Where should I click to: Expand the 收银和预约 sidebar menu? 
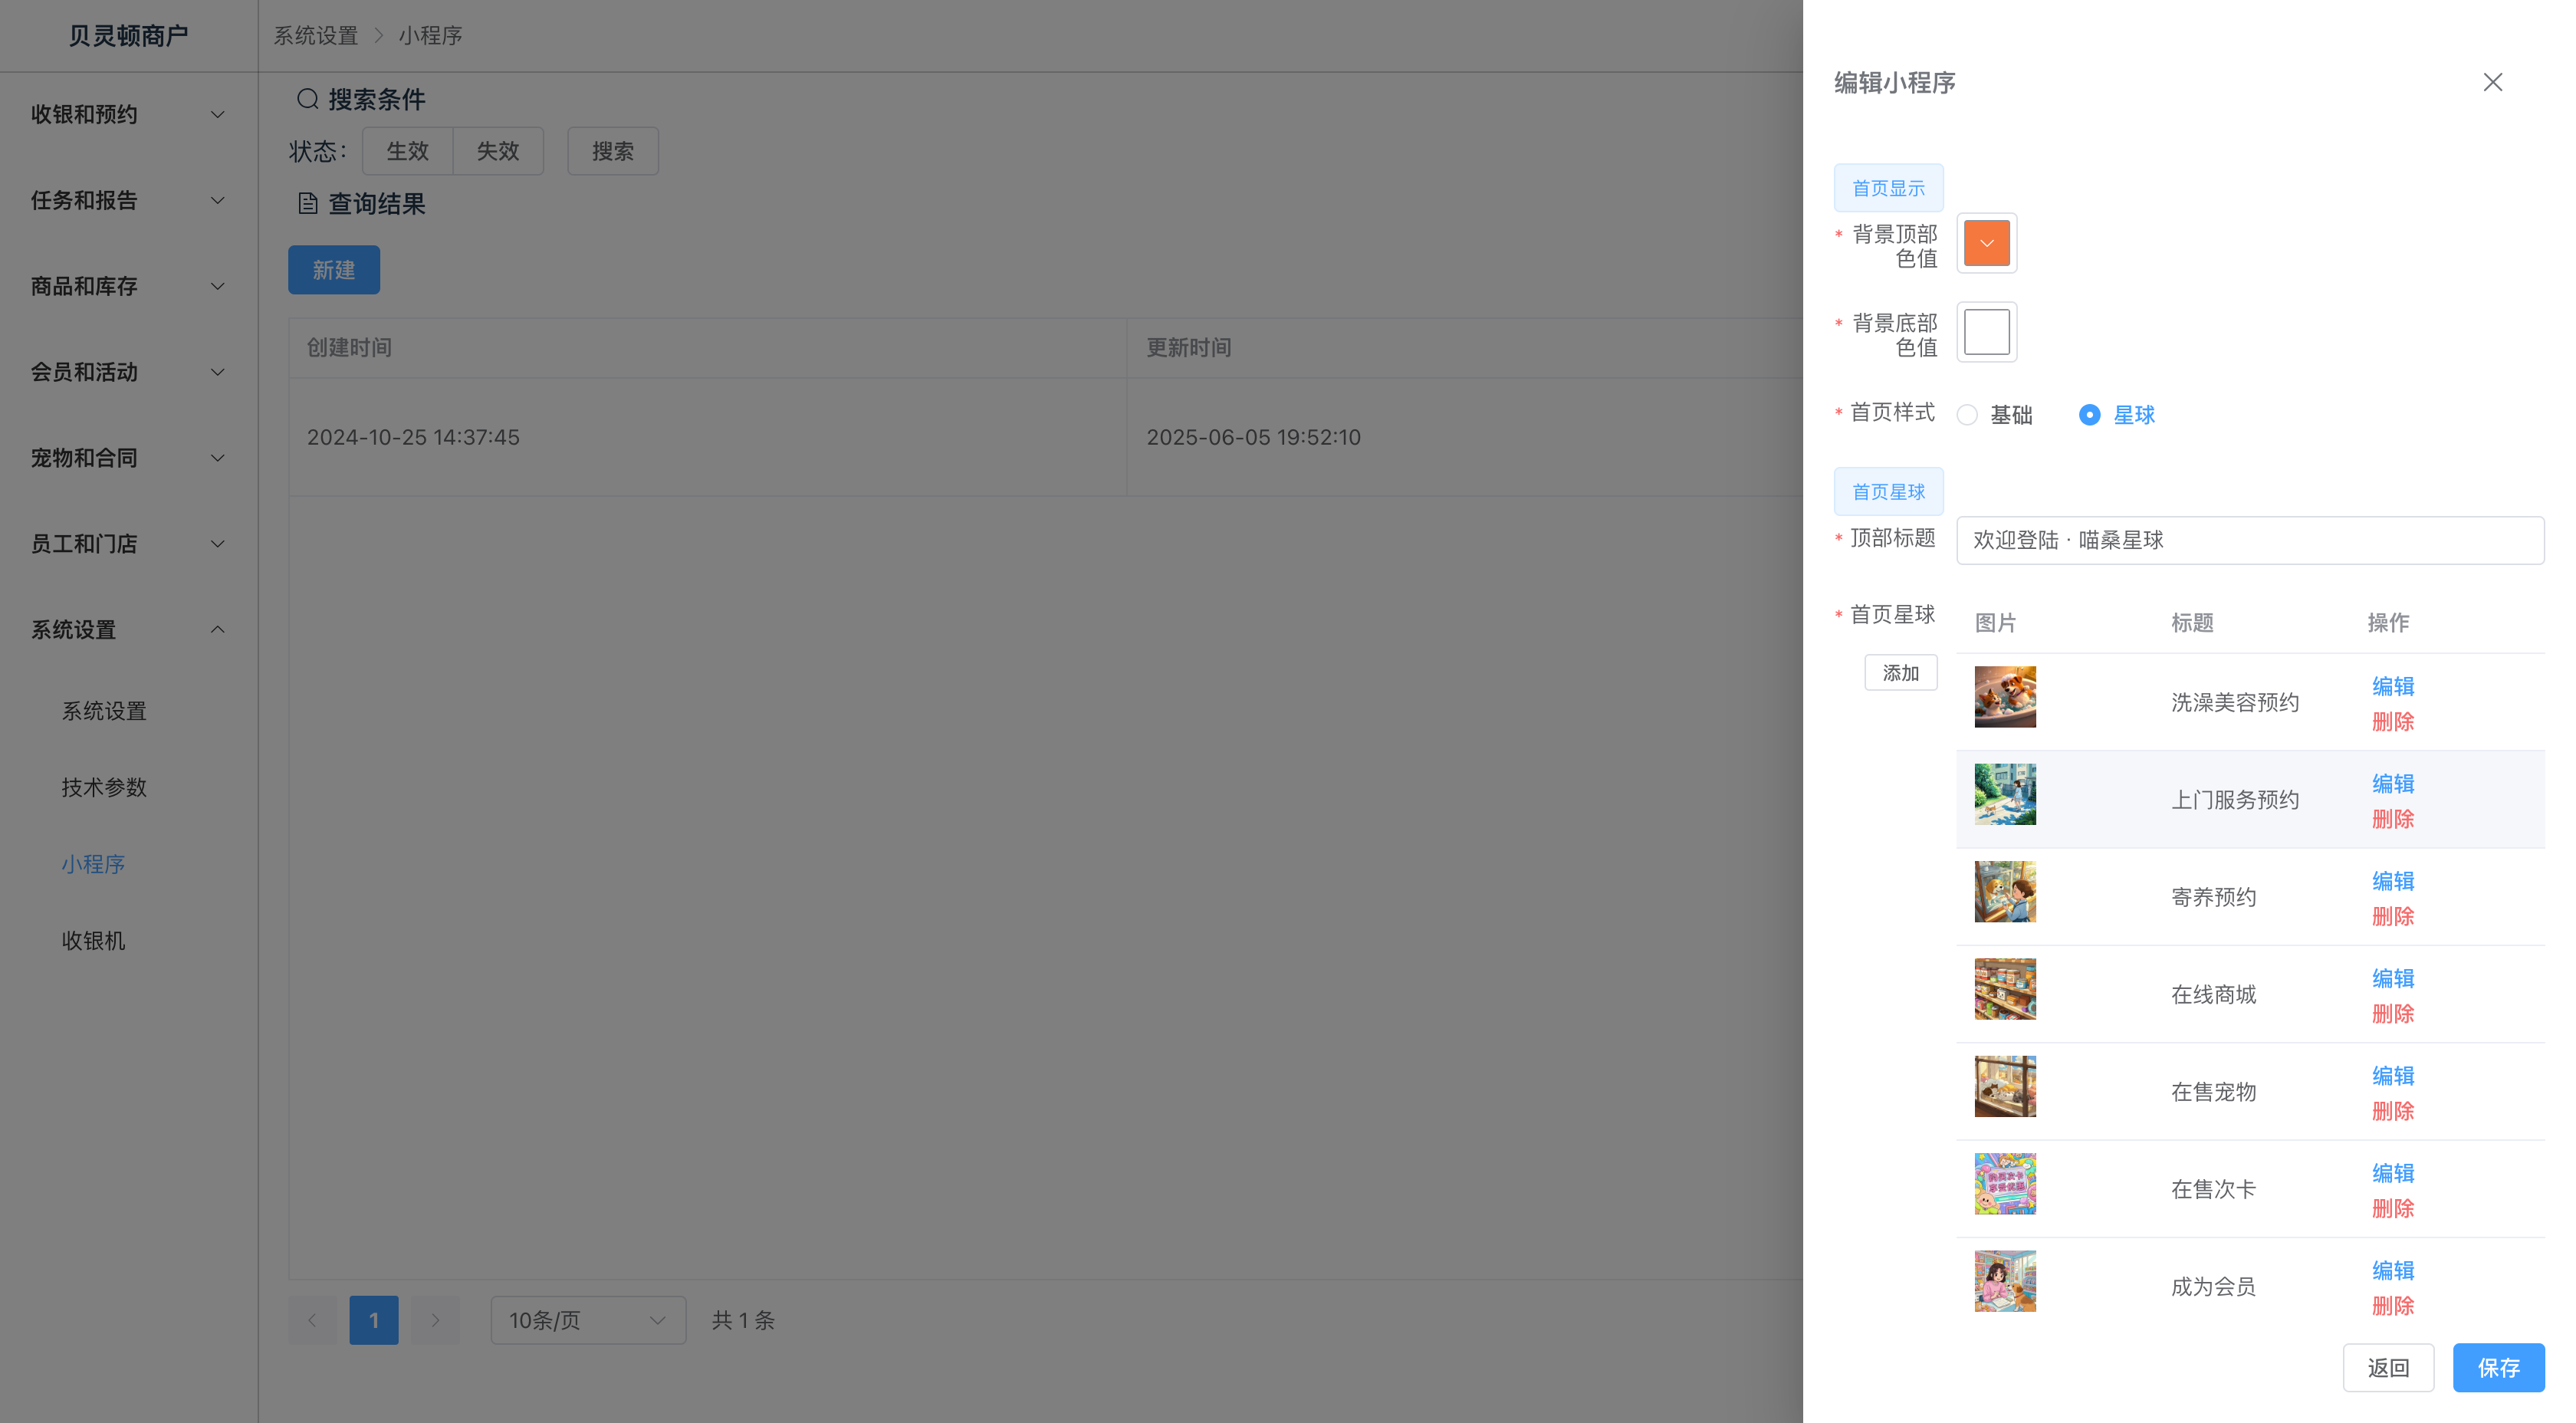pyautogui.click(x=128, y=114)
